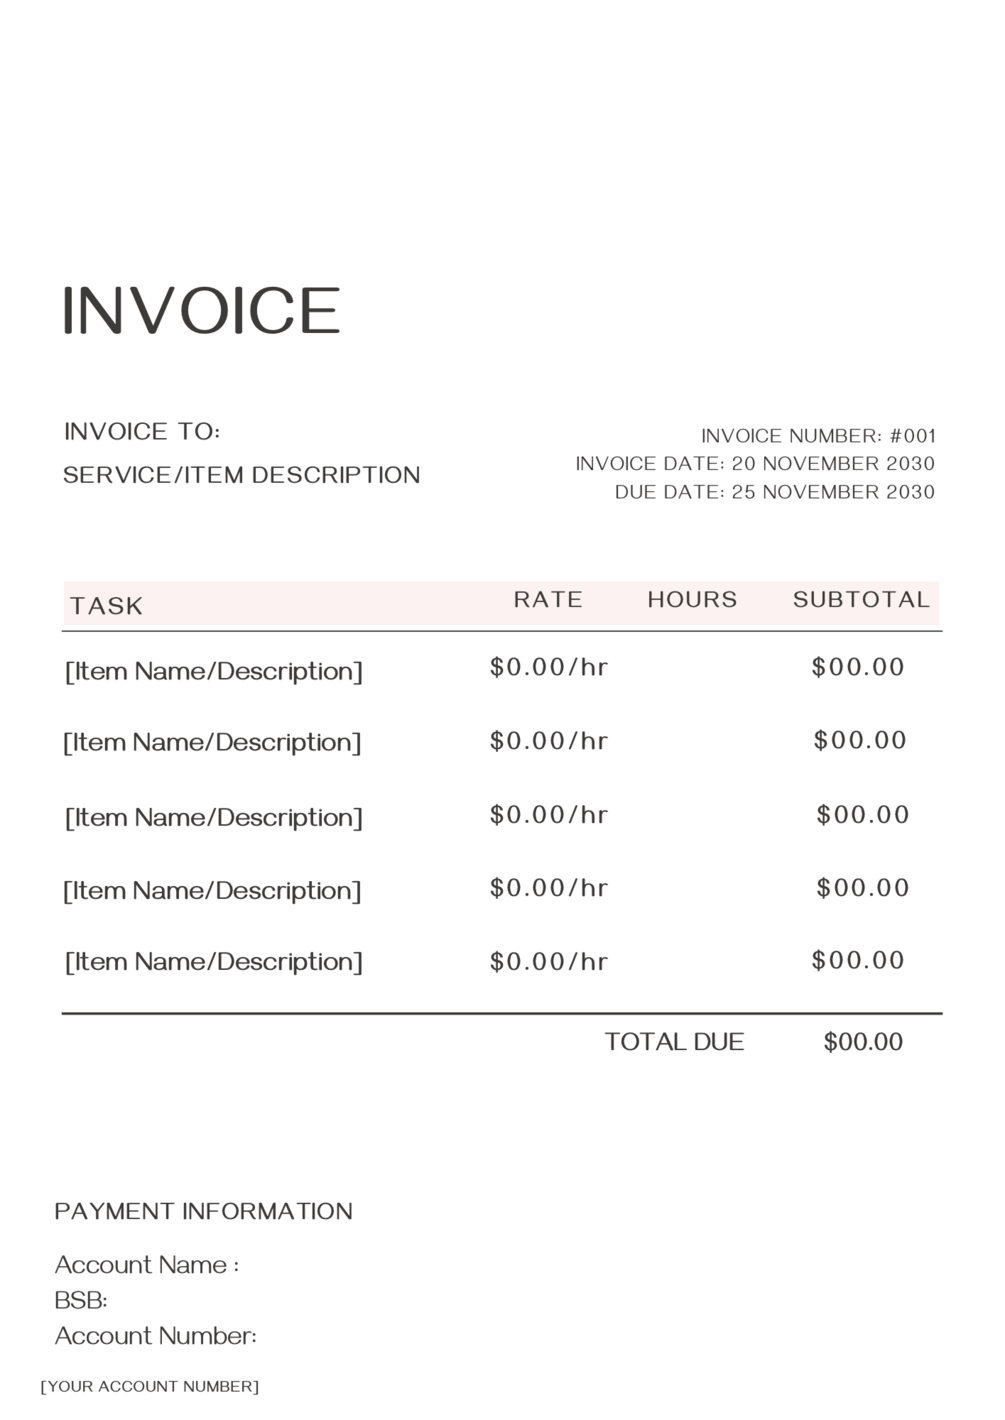Screen dimensions: 1005x1420
Task: Click the invoice date 20 November 2030
Action: click(x=755, y=464)
